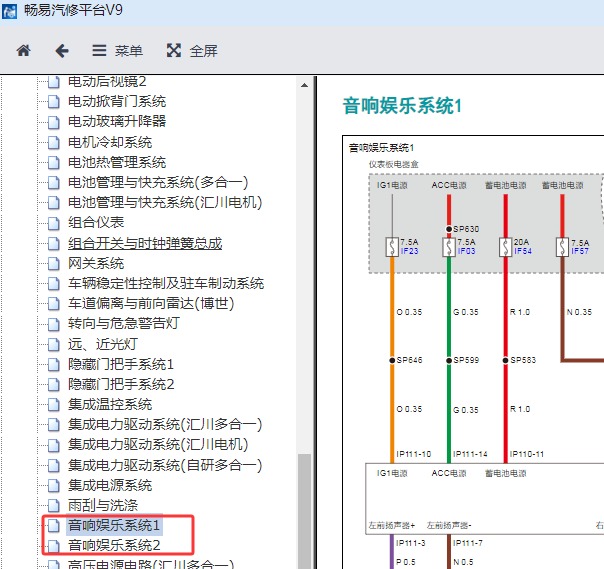604x569 pixels.
Task: Select 集成电源系统 entry
Action: coord(110,485)
